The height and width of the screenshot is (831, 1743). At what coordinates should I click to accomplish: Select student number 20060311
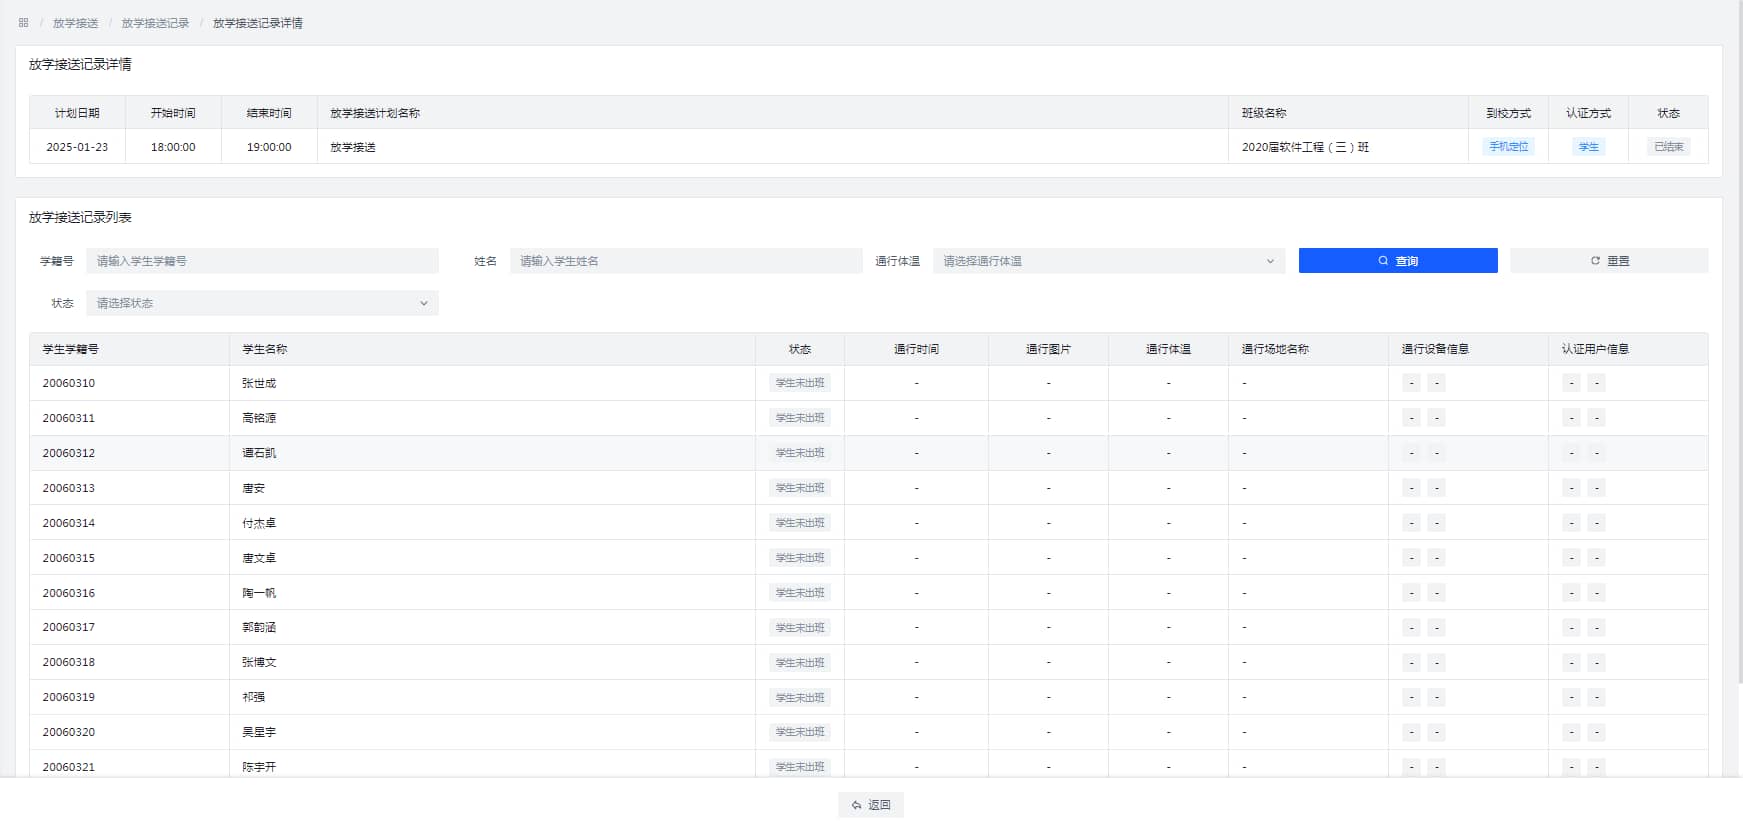pos(69,418)
